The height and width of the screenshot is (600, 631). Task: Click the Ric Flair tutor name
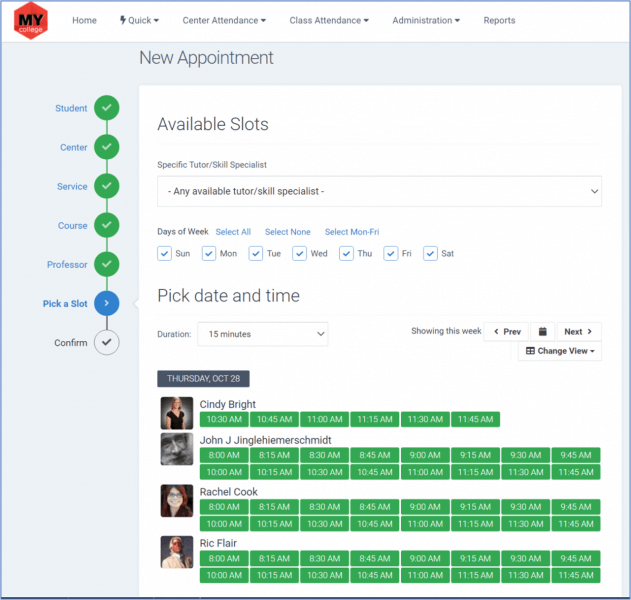pyautogui.click(x=218, y=543)
